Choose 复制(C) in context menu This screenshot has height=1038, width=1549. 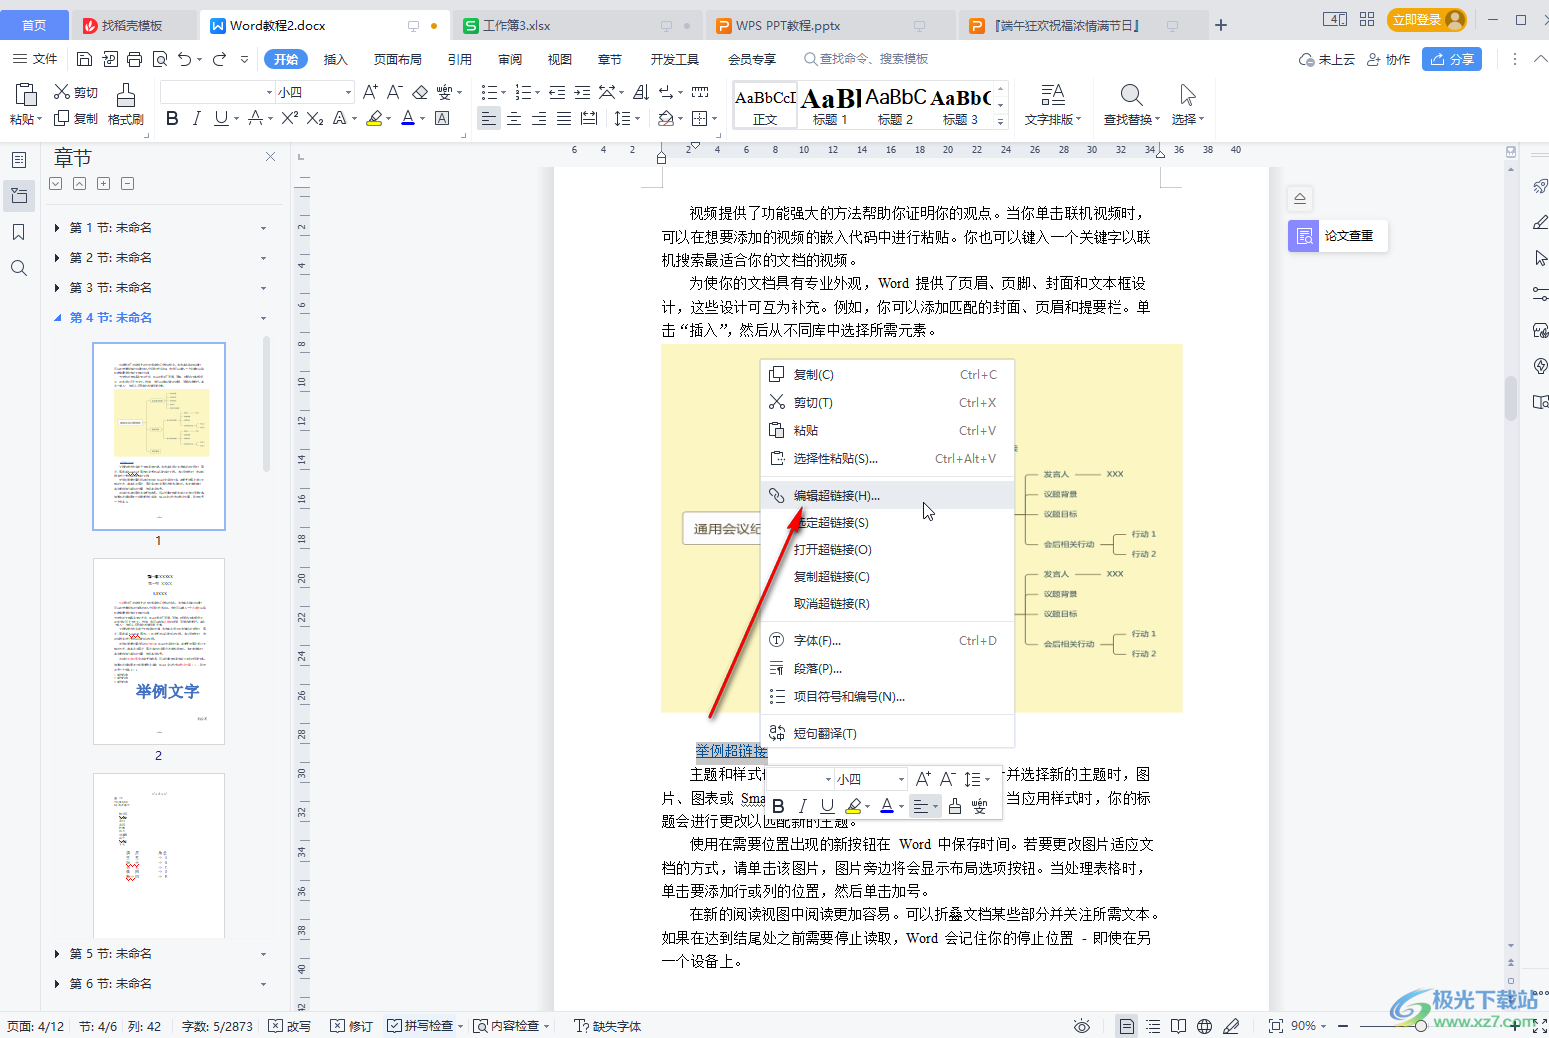tap(888, 374)
